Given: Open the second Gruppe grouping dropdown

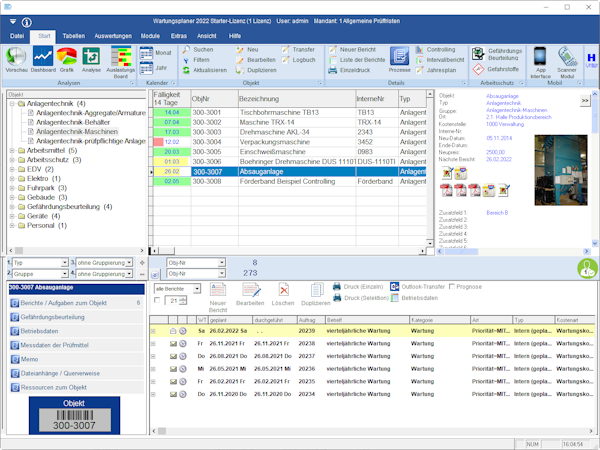Looking at the screenshot, I should (x=64, y=274).
